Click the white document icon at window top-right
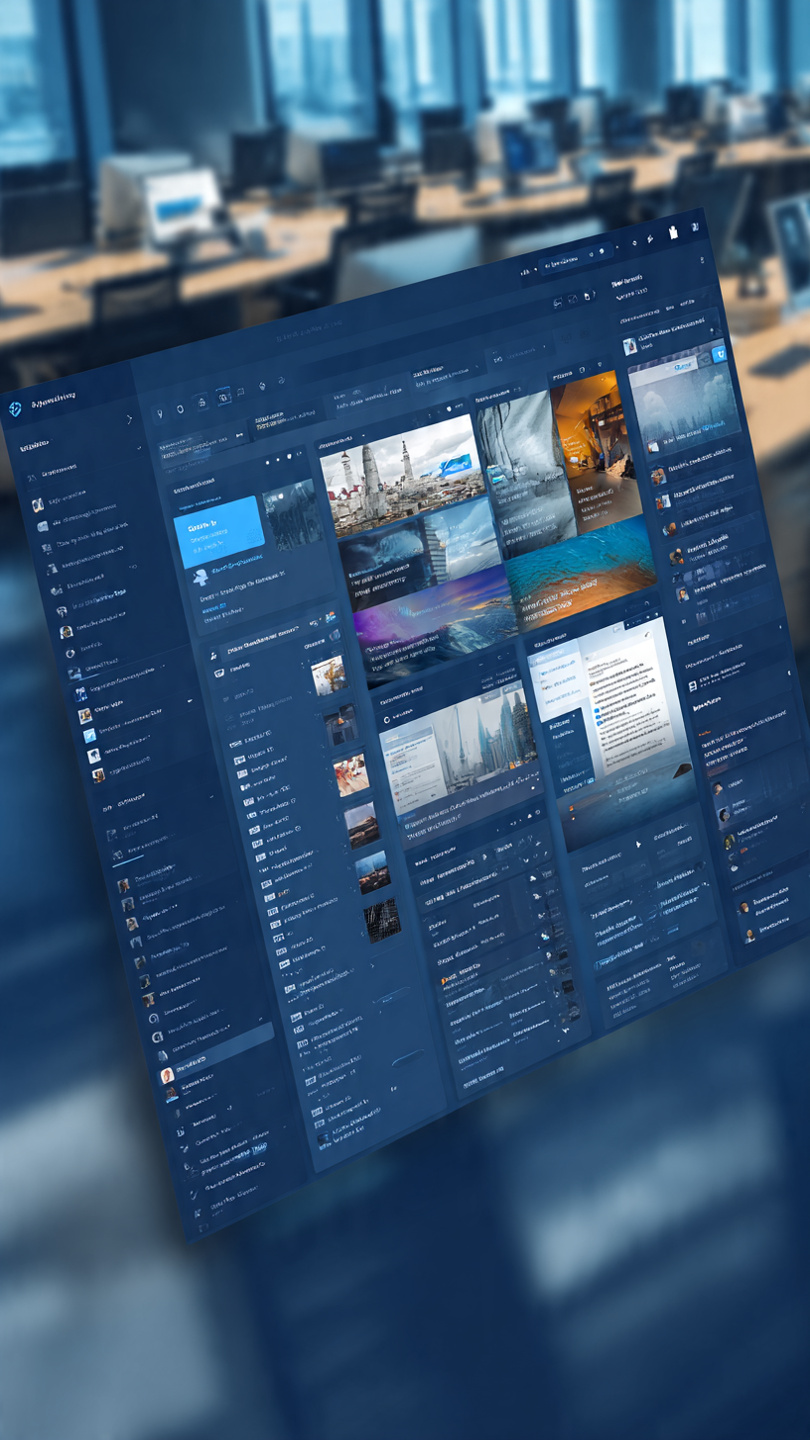Image resolution: width=810 pixels, height=1440 pixels. coord(673,233)
